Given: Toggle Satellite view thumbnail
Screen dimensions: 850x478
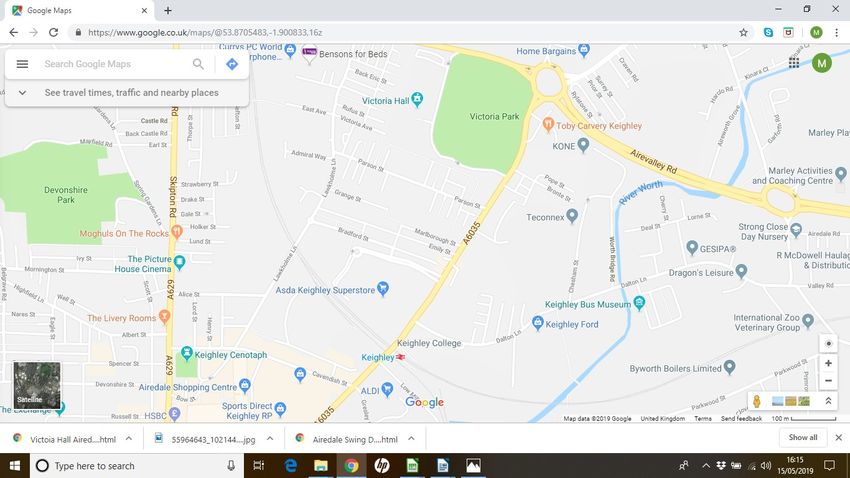Looking at the screenshot, I should [x=37, y=385].
